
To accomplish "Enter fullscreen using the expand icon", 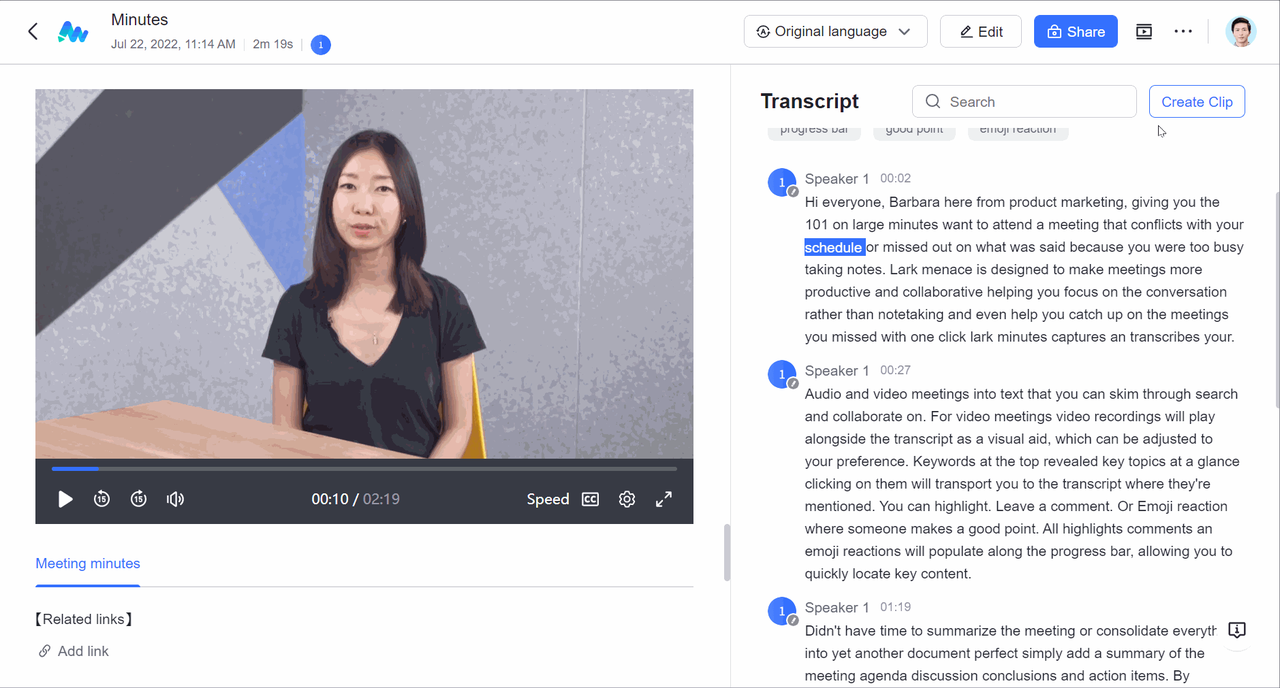I will click(x=663, y=499).
